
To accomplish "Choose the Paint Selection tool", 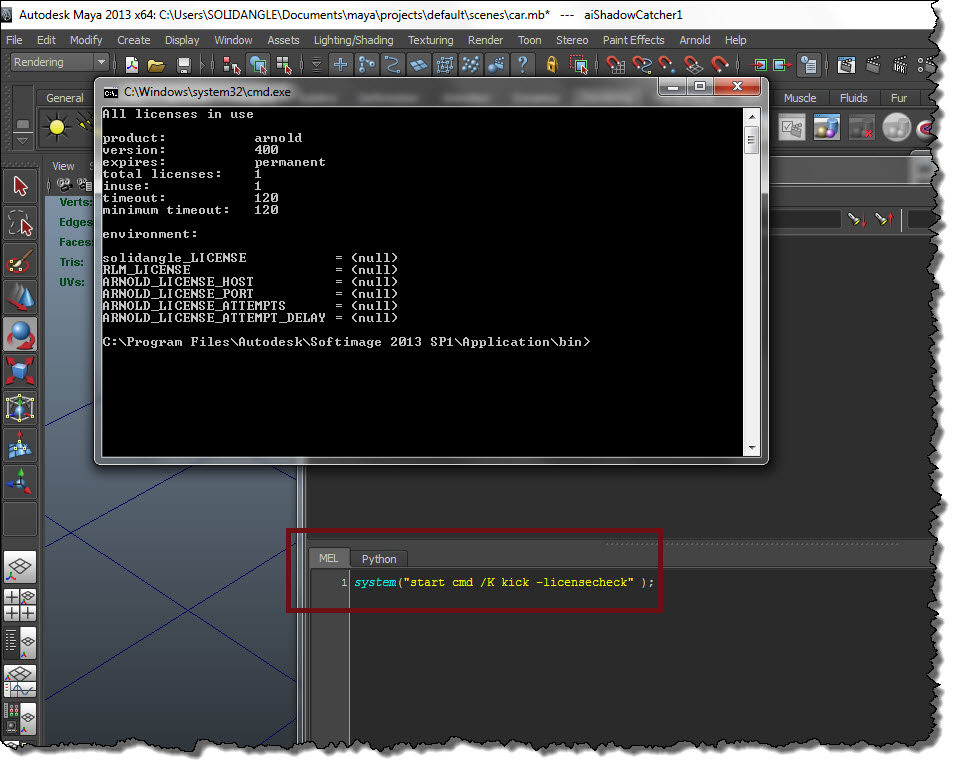I will (21, 261).
